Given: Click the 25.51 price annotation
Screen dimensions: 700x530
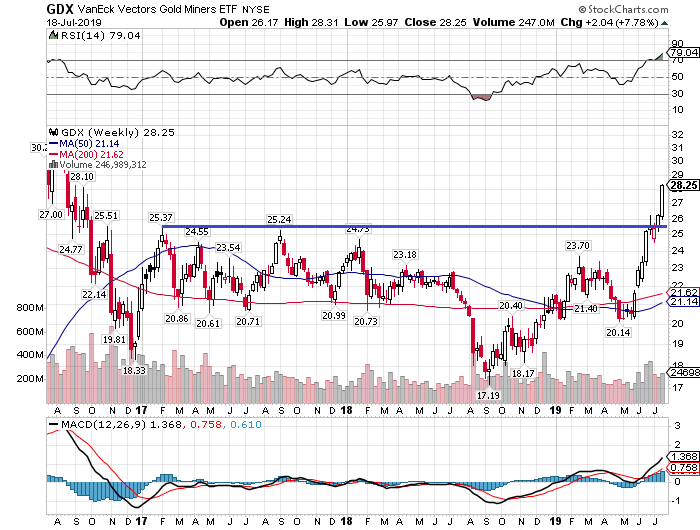Looking at the screenshot, I should pos(106,216).
